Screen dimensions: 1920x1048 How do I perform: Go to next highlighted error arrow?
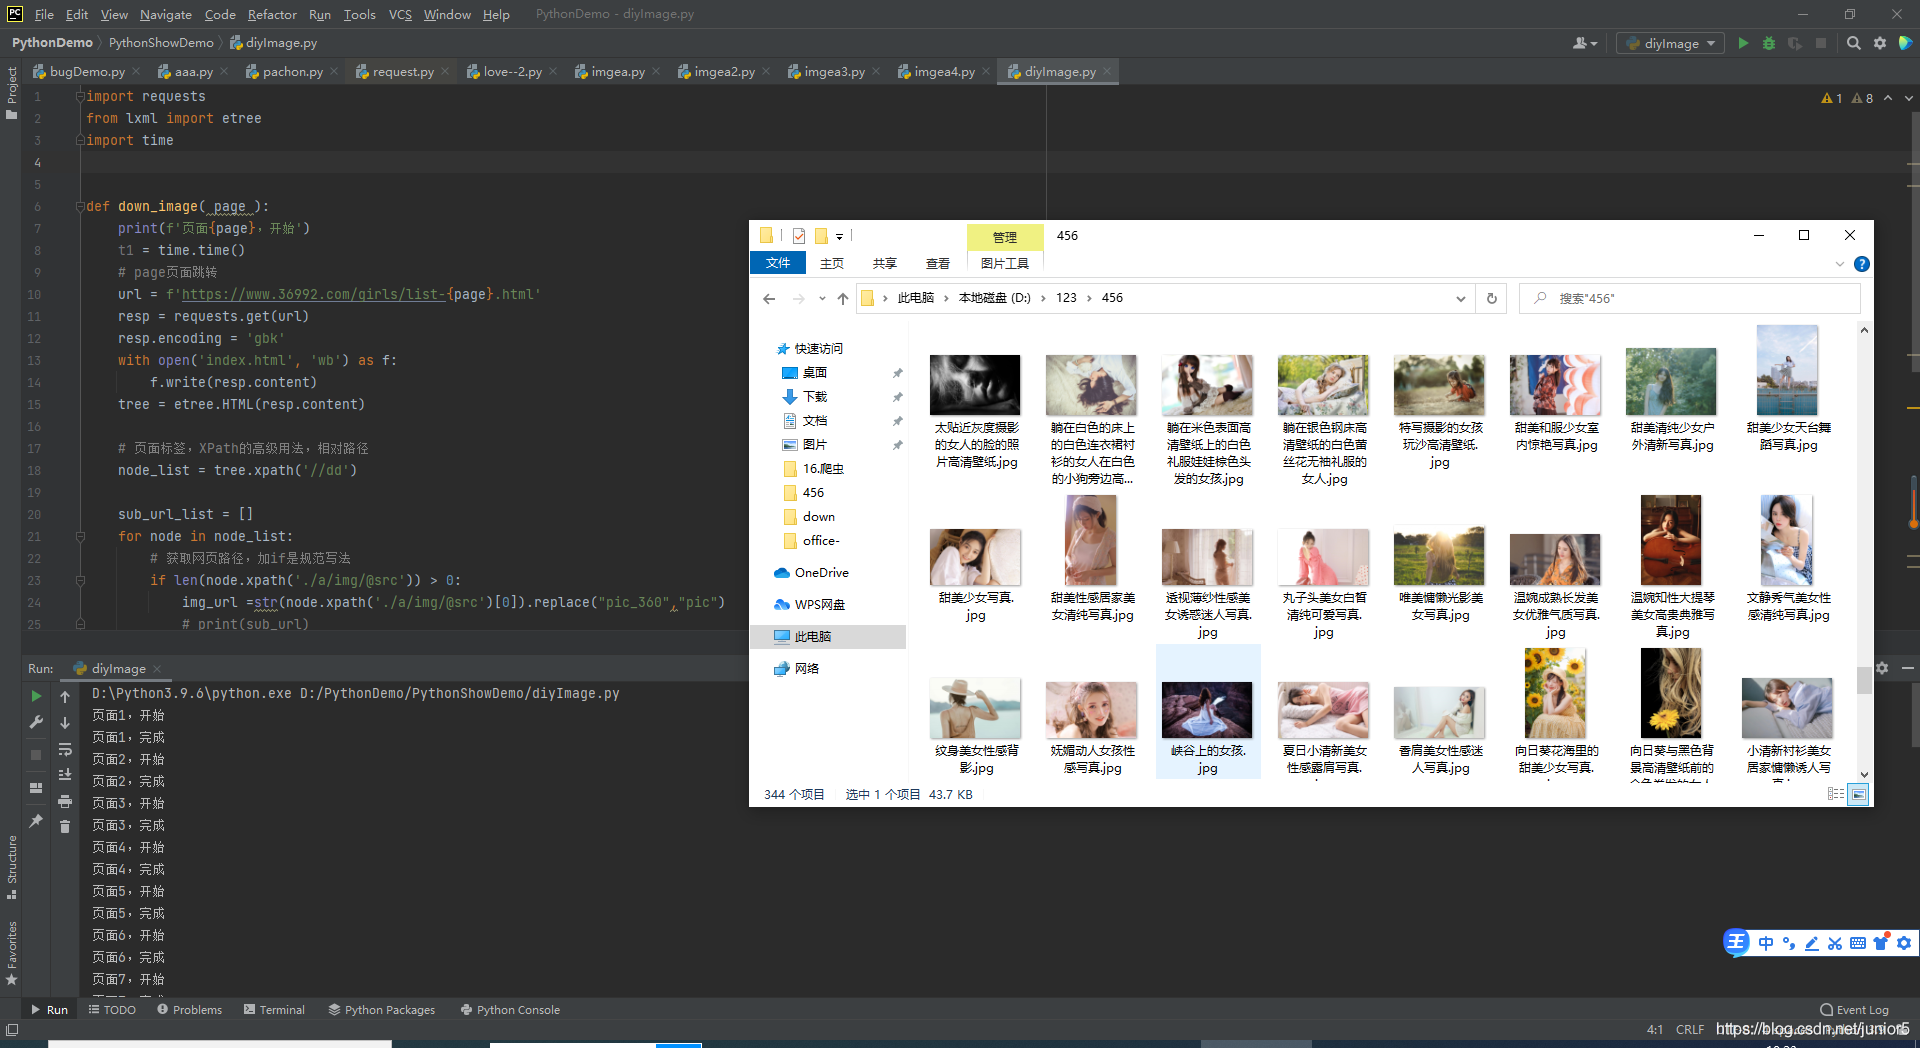pos(1908,98)
